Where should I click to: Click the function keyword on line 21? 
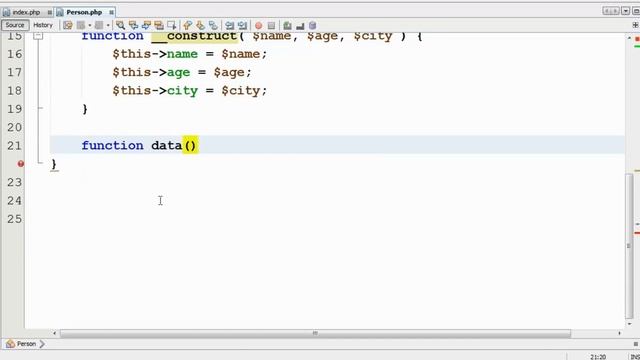click(112, 146)
